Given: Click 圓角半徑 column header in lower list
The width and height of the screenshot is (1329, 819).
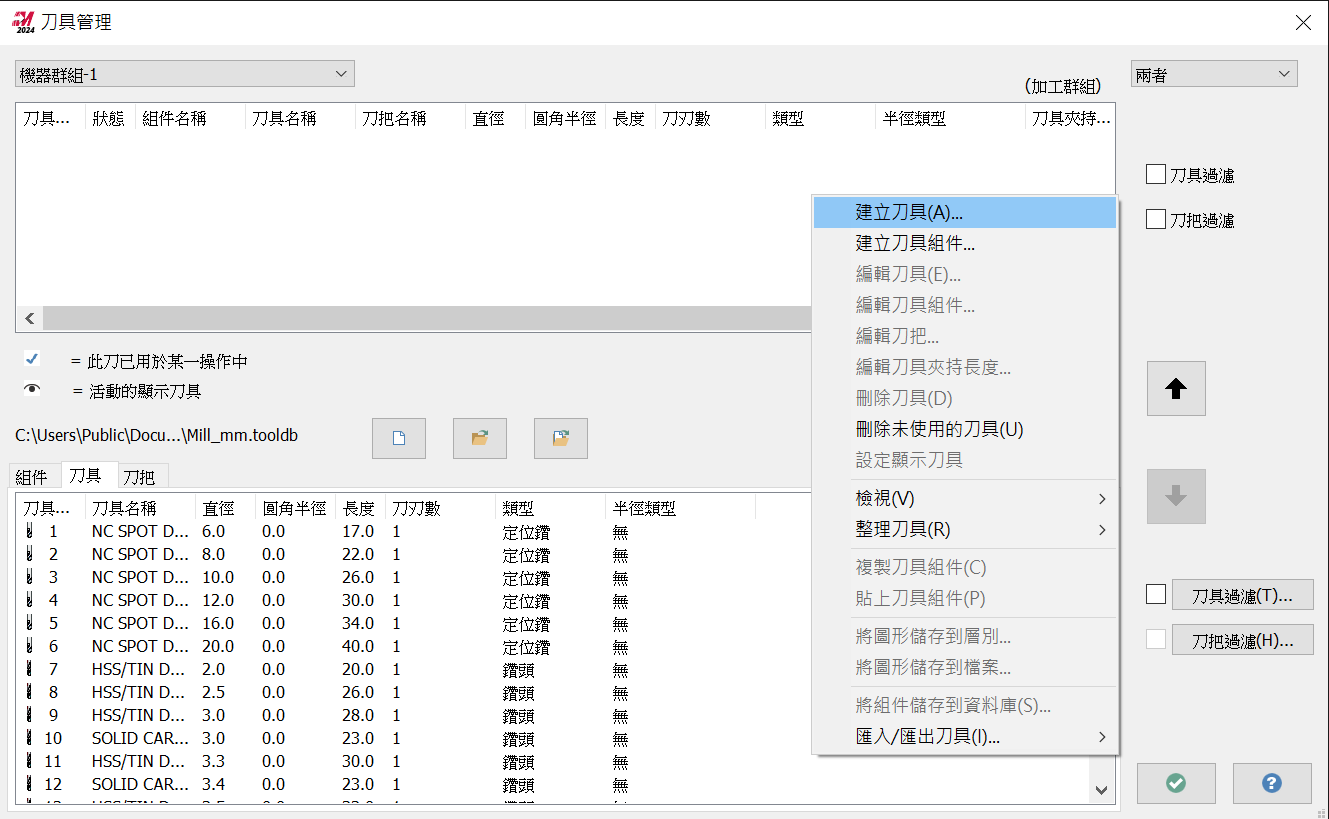Looking at the screenshot, I should pos(295,508).
